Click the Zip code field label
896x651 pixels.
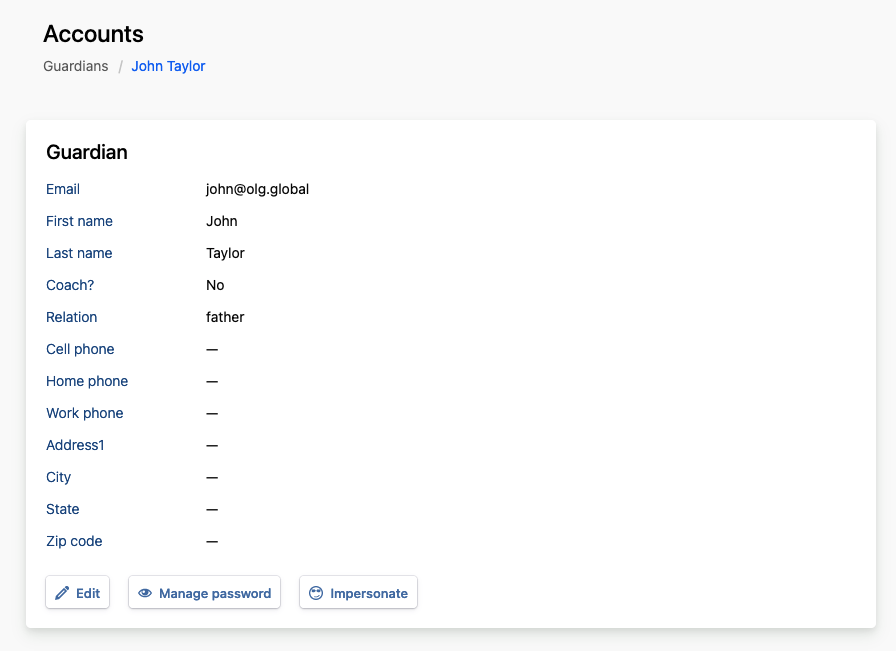pyautogui.click(x=74, y=541)
